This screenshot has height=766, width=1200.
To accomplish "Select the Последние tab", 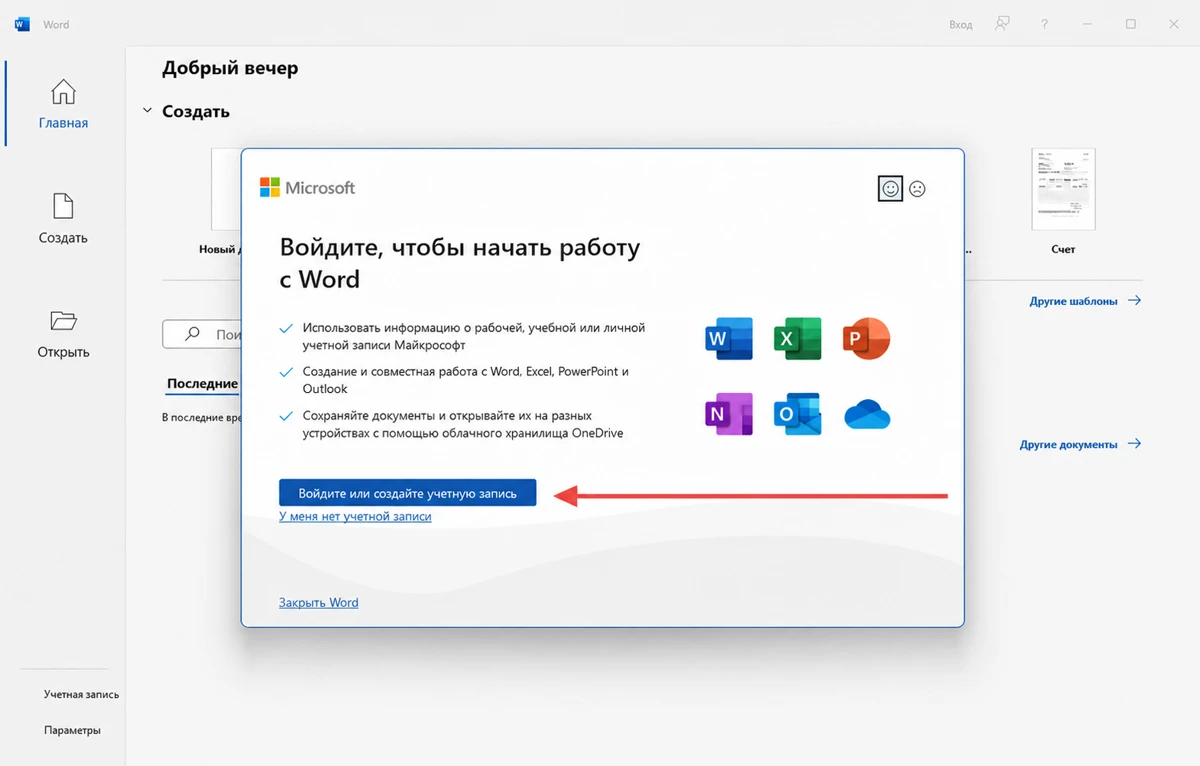I will 202,384.
